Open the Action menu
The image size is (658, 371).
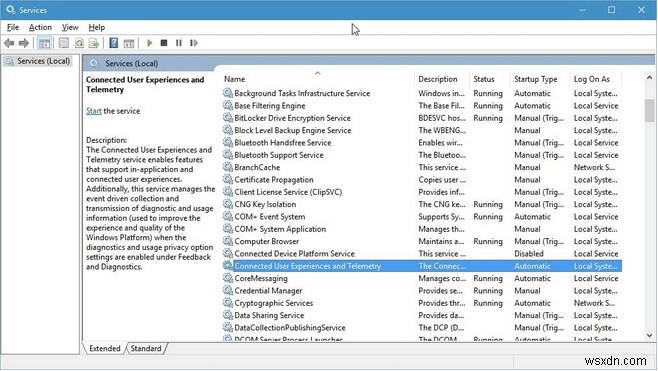(40, 27)
